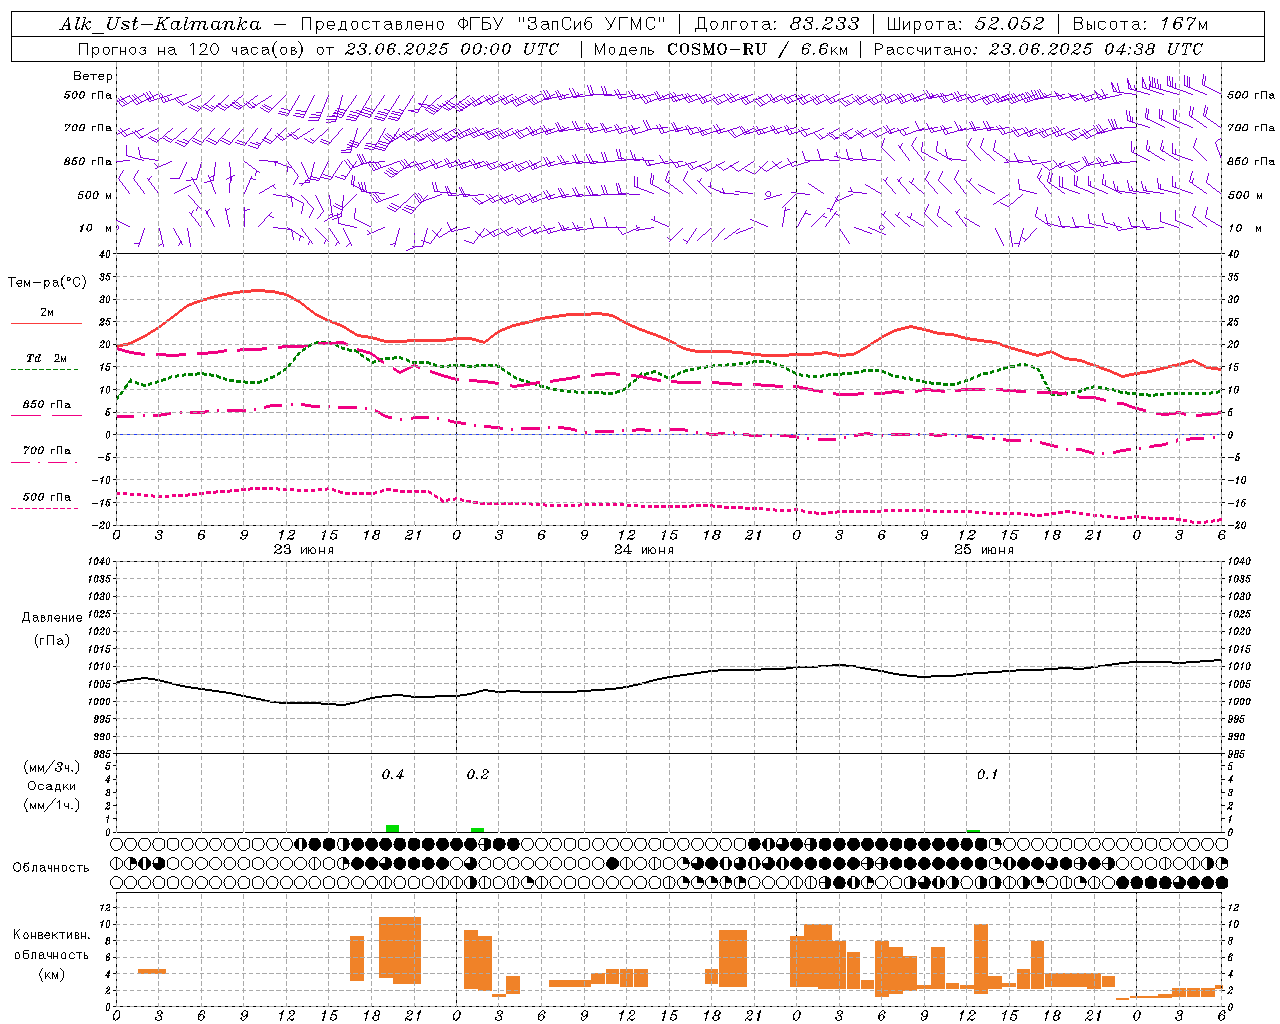Click the 25 июня date label
Image resolution: width=1280 pixels, height=1024 pixels.
(x=984, y=550)
